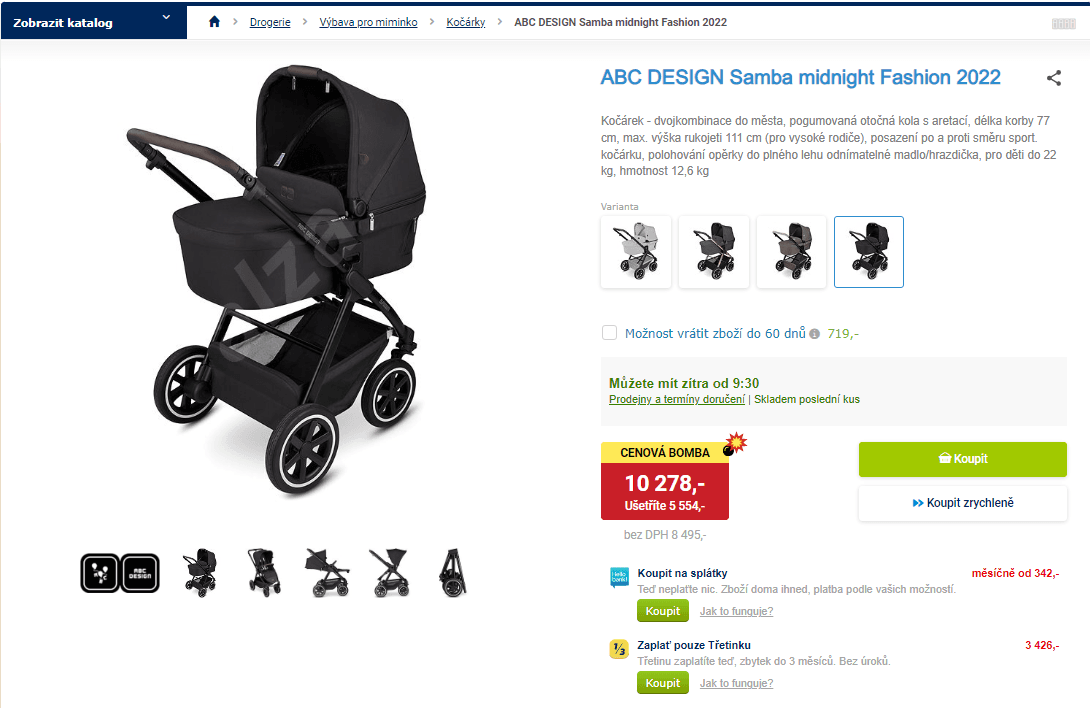1090x708 pixels.
Task: Go to the Kočárky breadcrumb category
Action: pyautogui.click(x=466, y=22)
